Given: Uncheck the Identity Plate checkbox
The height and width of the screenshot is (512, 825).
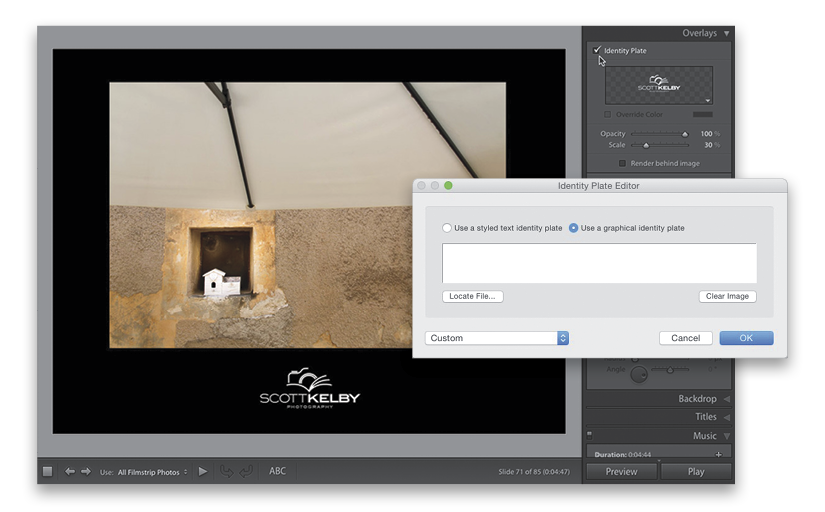Looking at the screenshot, I should (x=597, y=50).
